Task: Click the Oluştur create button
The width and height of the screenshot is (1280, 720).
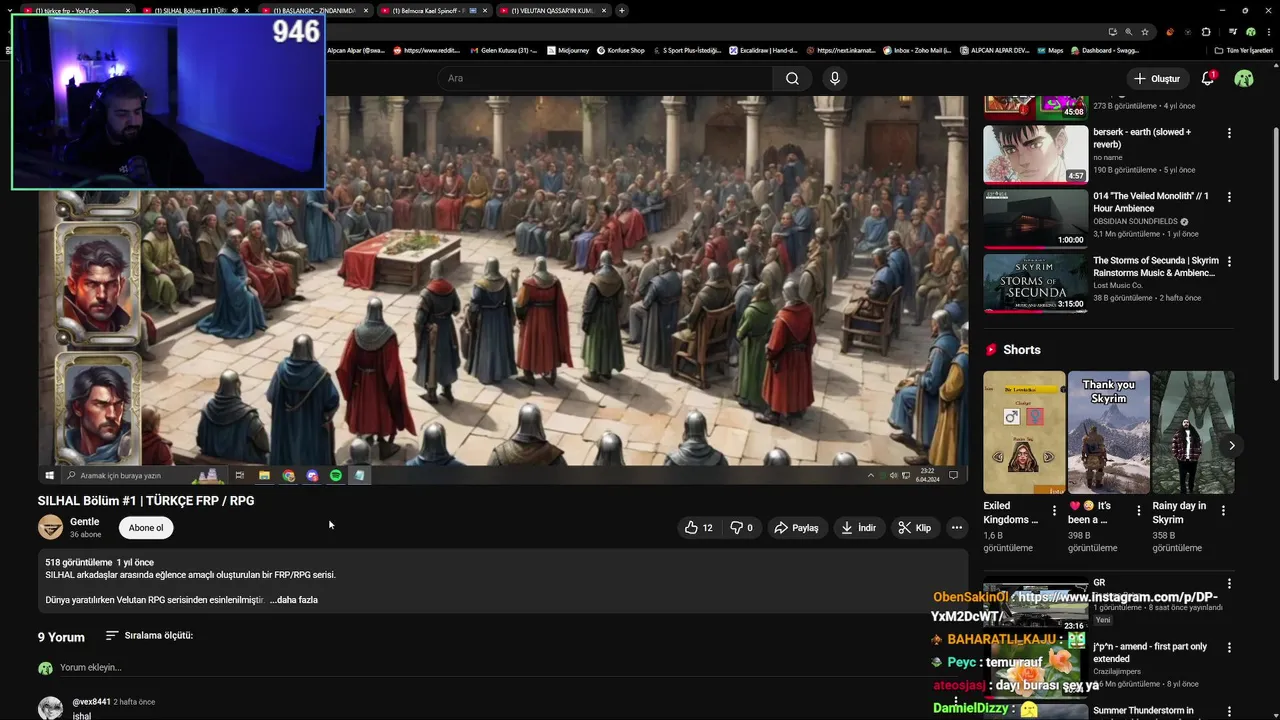Action: [1157, 78]
